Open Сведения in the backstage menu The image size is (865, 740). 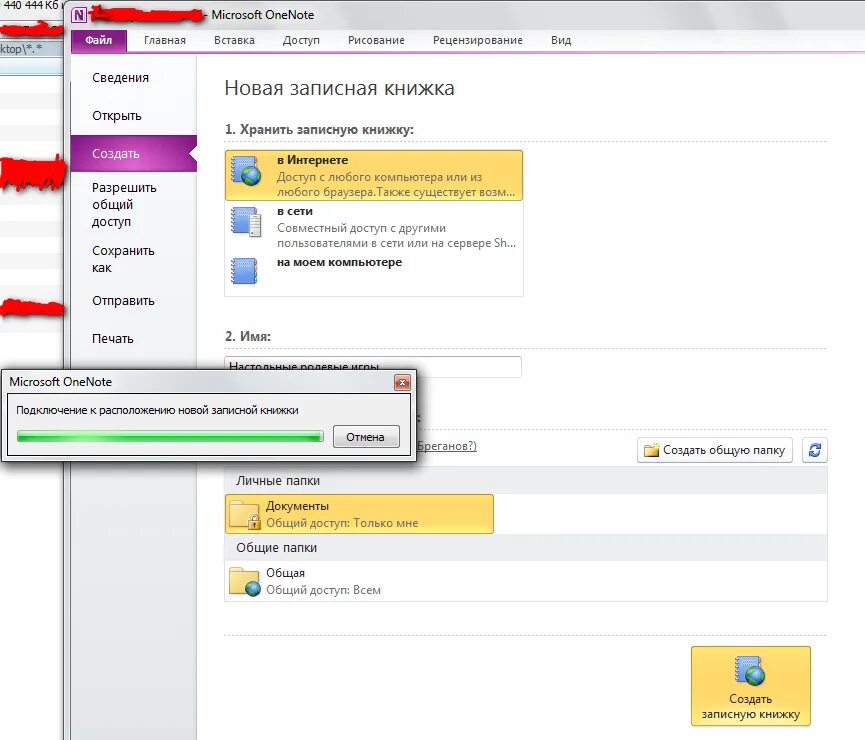coord(134,78)
